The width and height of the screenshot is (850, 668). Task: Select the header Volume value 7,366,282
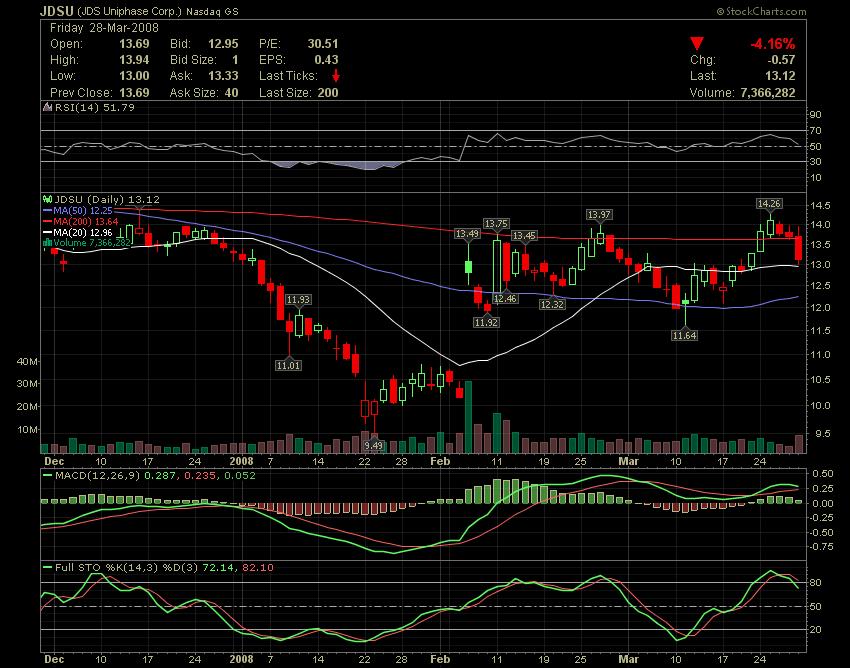click(768, 92)
